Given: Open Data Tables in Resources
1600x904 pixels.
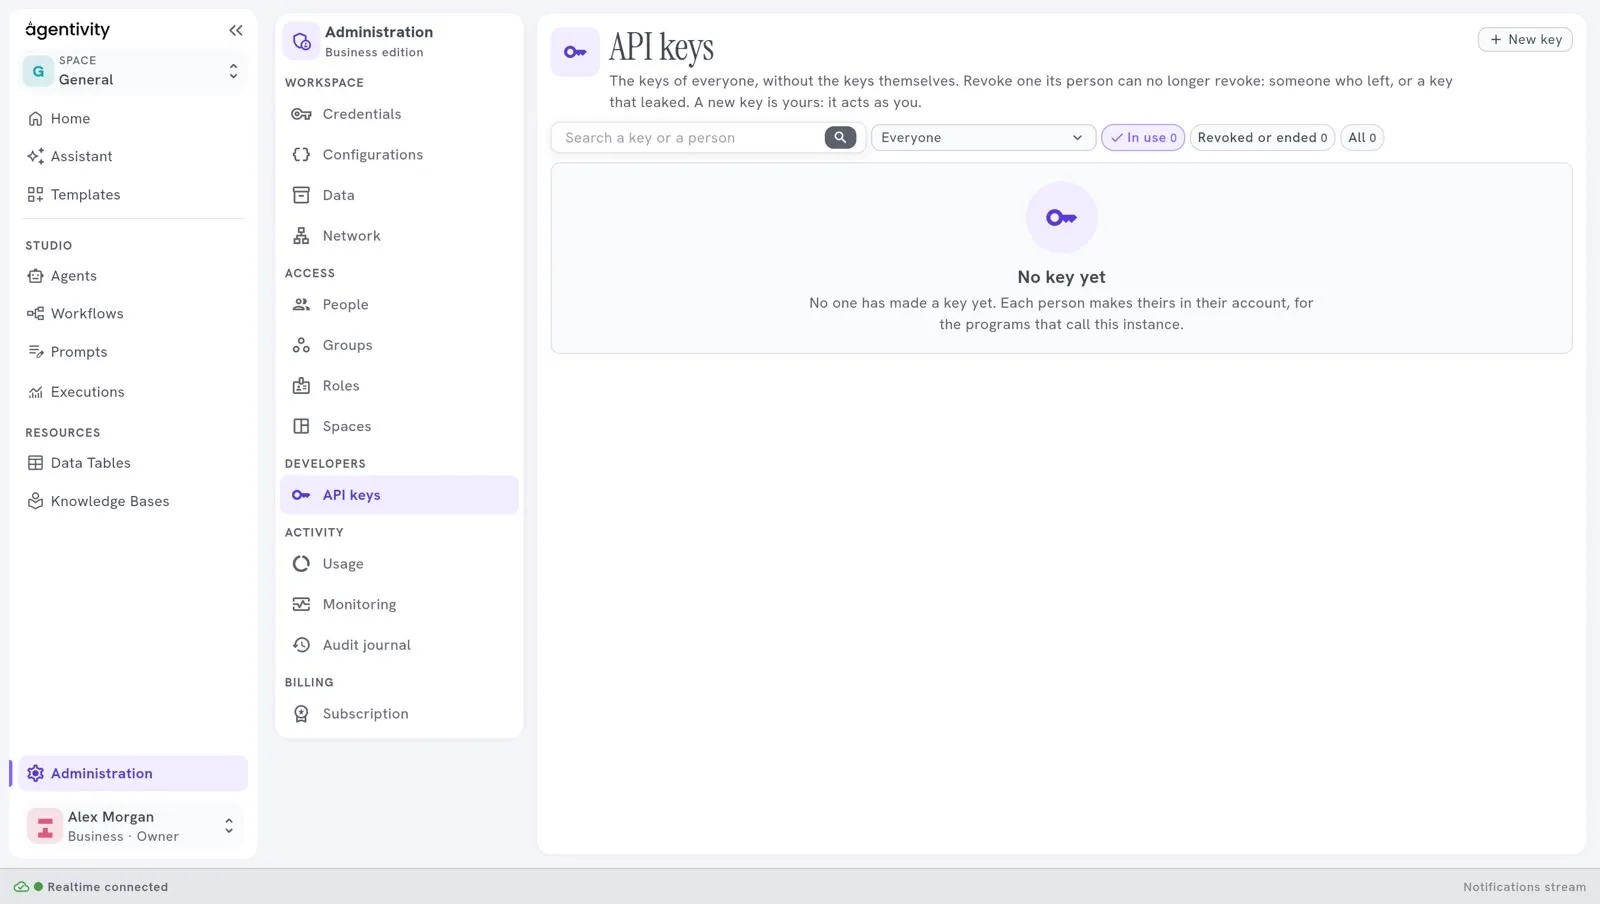Looking at the screenshot, I should click(132, 463).
